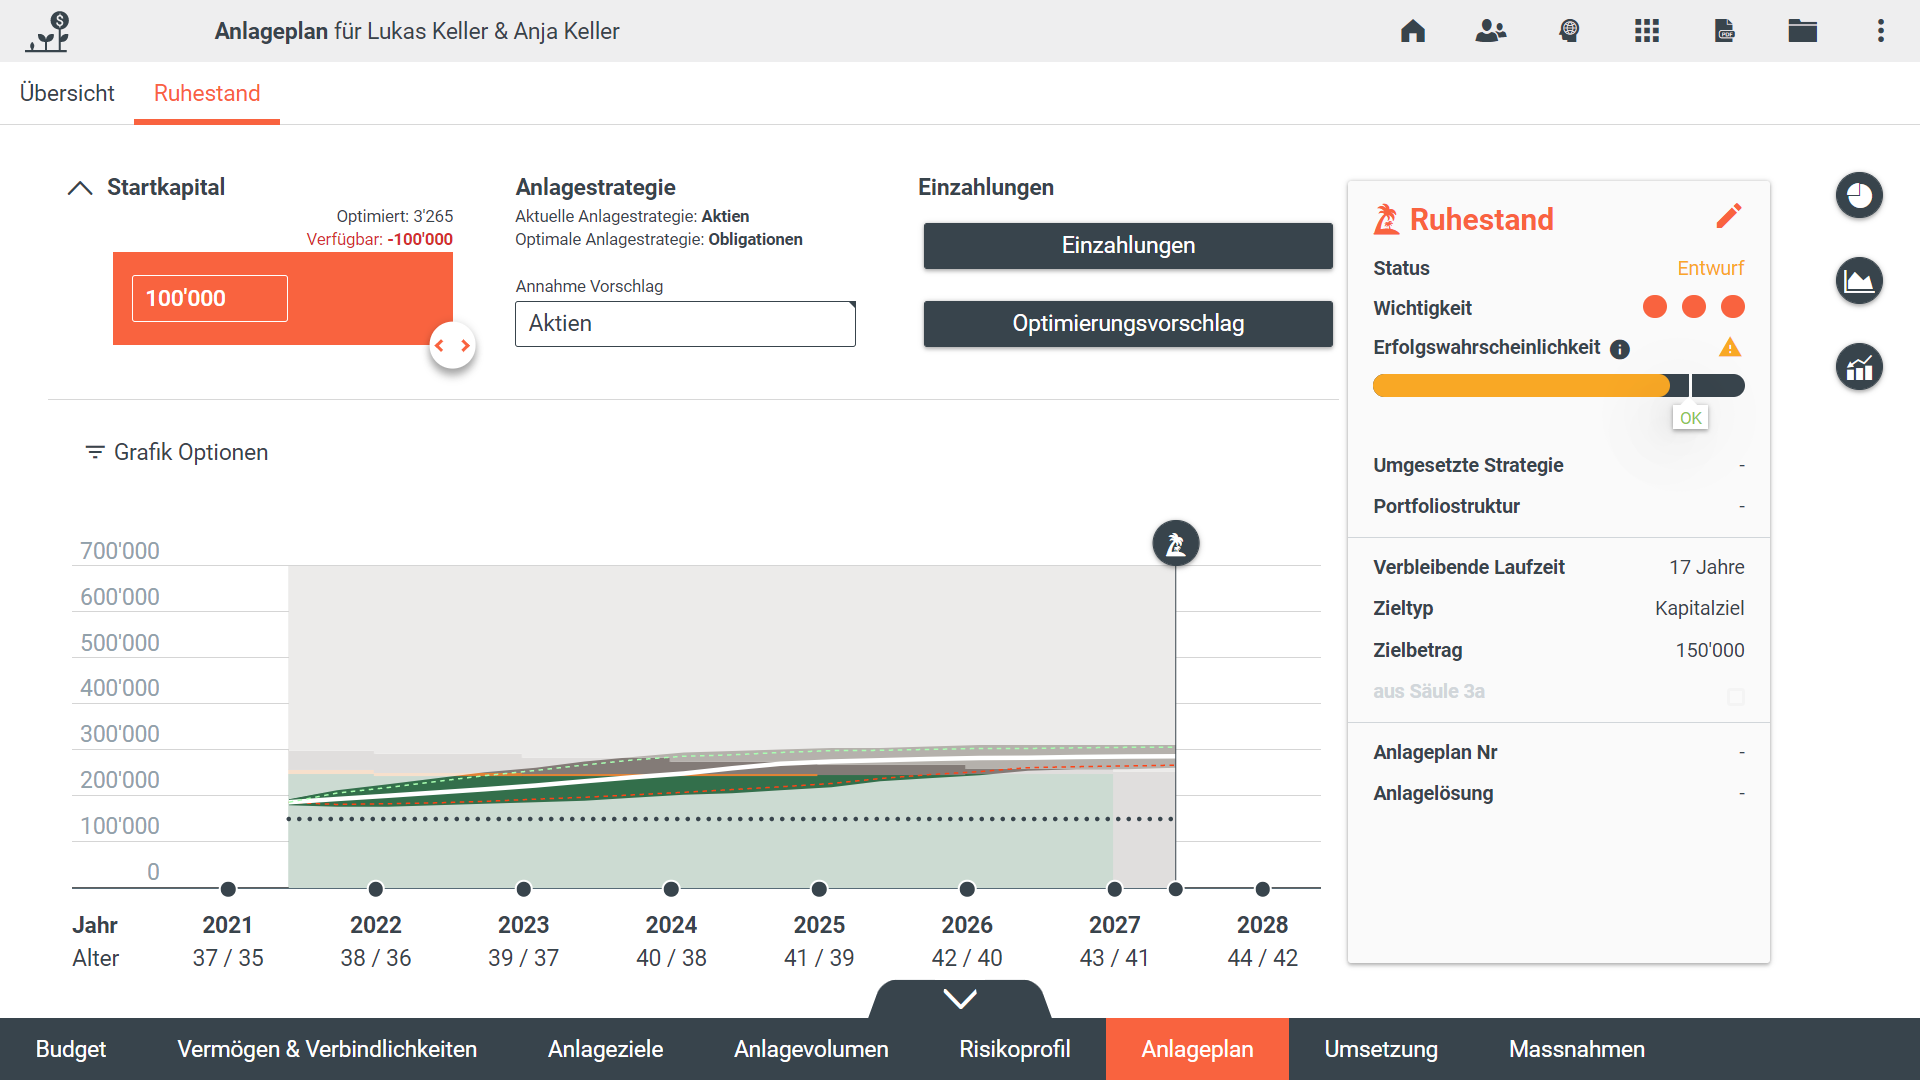Click the Aktuelle Anlagestrategie: Aktien text

632,216
